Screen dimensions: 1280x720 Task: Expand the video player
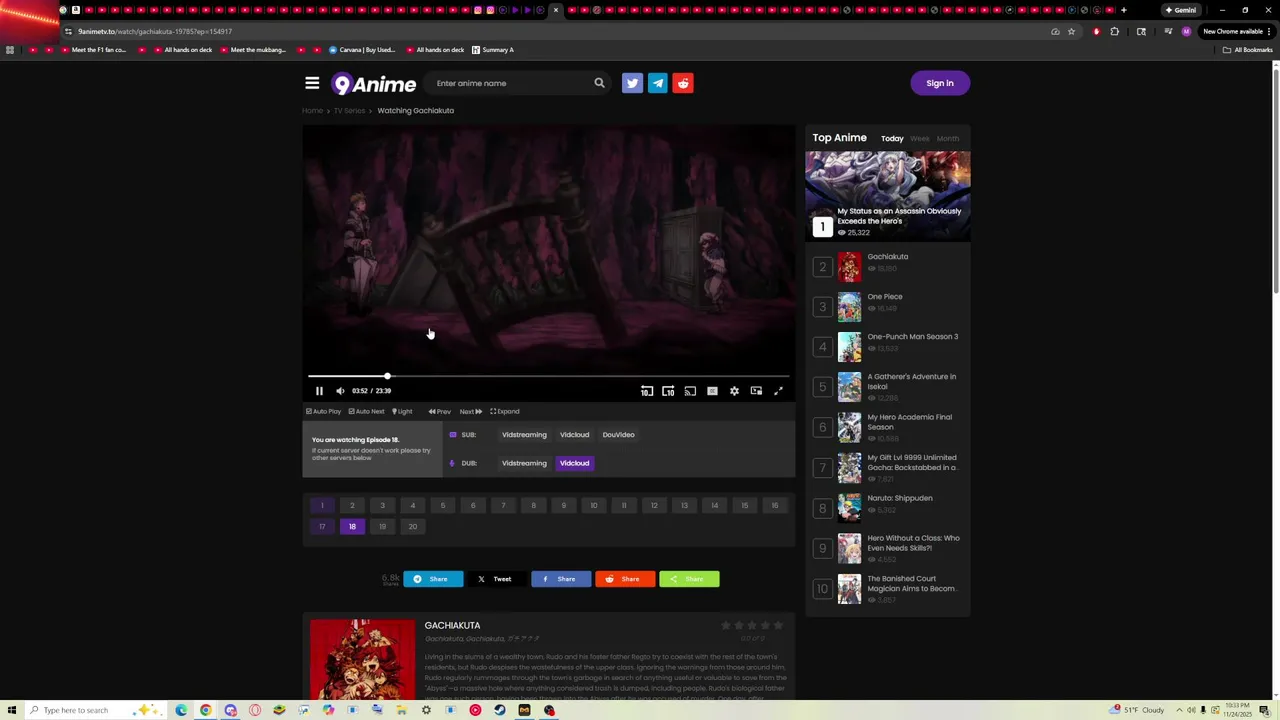505,411
